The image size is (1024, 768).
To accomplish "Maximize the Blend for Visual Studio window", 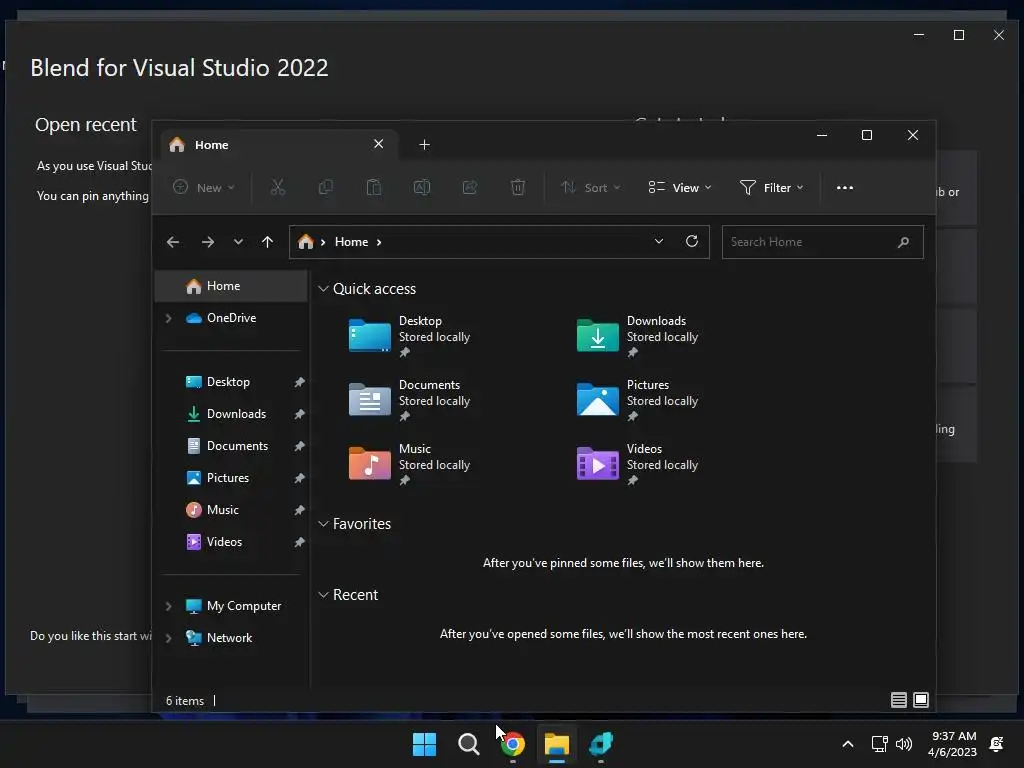I will coord(959,35).
